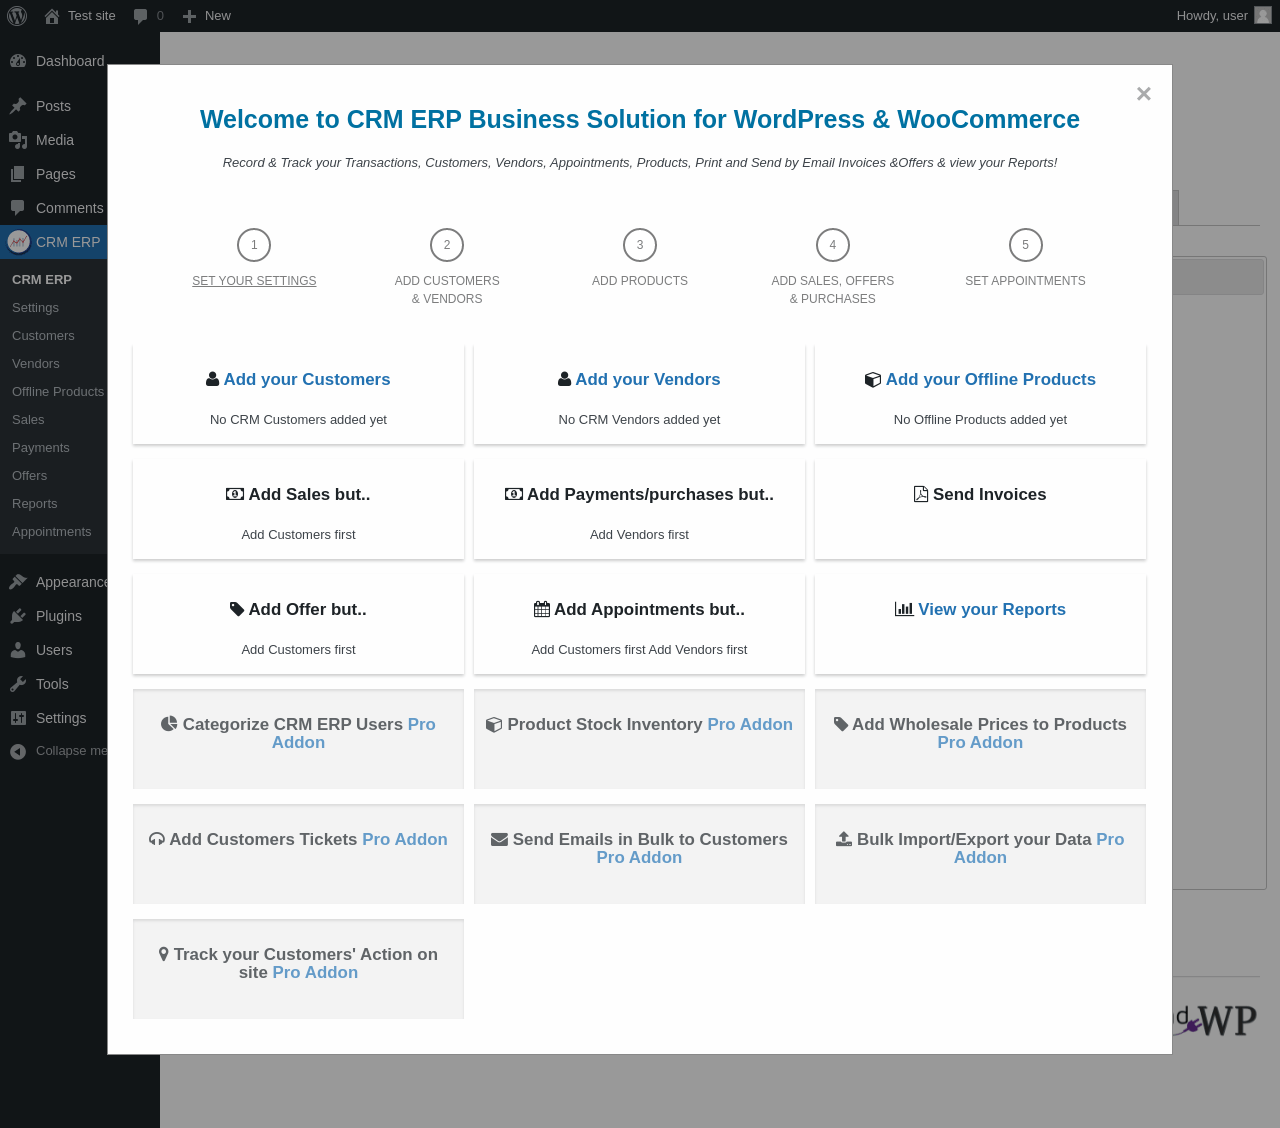Viewport: 1280px width, 1128px height.
Task: Click the Send Invoices PDF icon
Action: [x=921, y=494]
